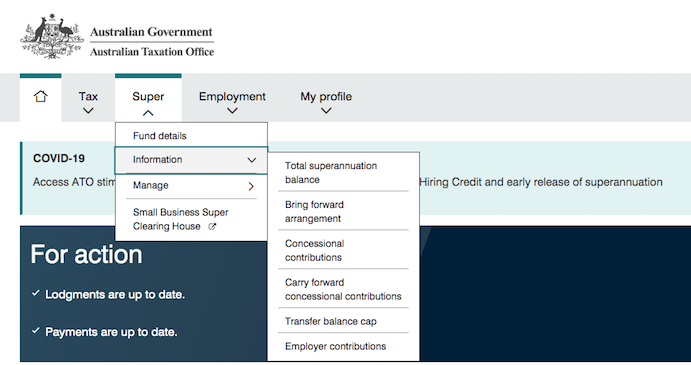Screen dimensions: 691x365
Task: Open Small Business Super Clearing House
Action: [181, 219]
